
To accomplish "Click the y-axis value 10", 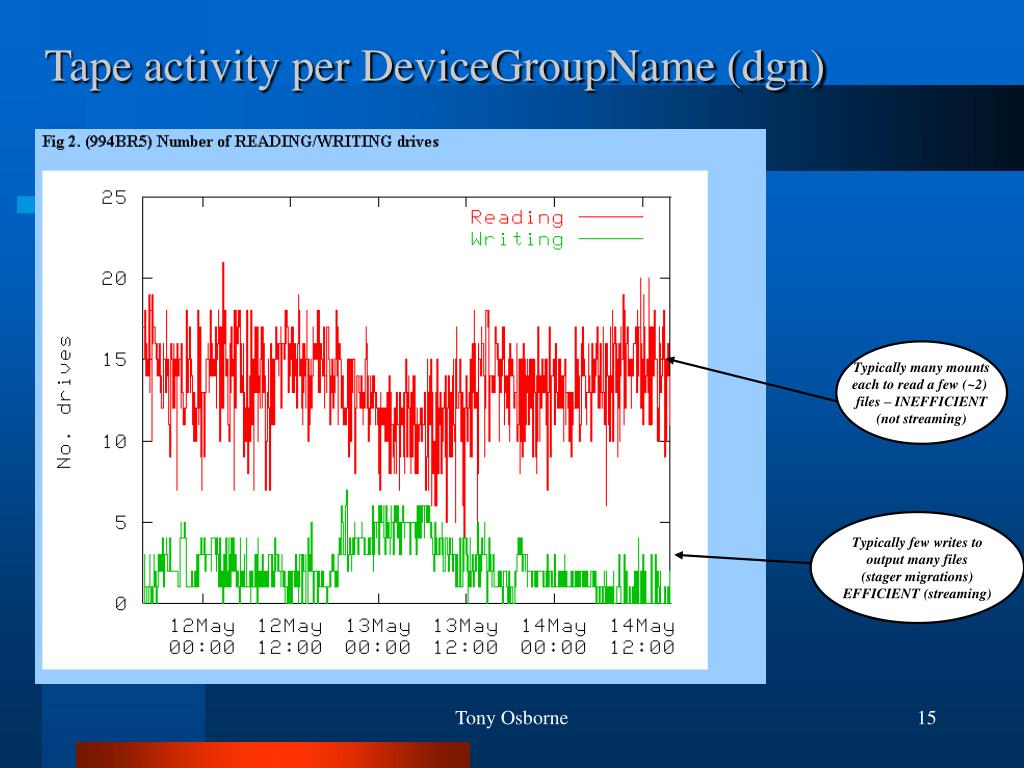I will click(x=114, y=441).
